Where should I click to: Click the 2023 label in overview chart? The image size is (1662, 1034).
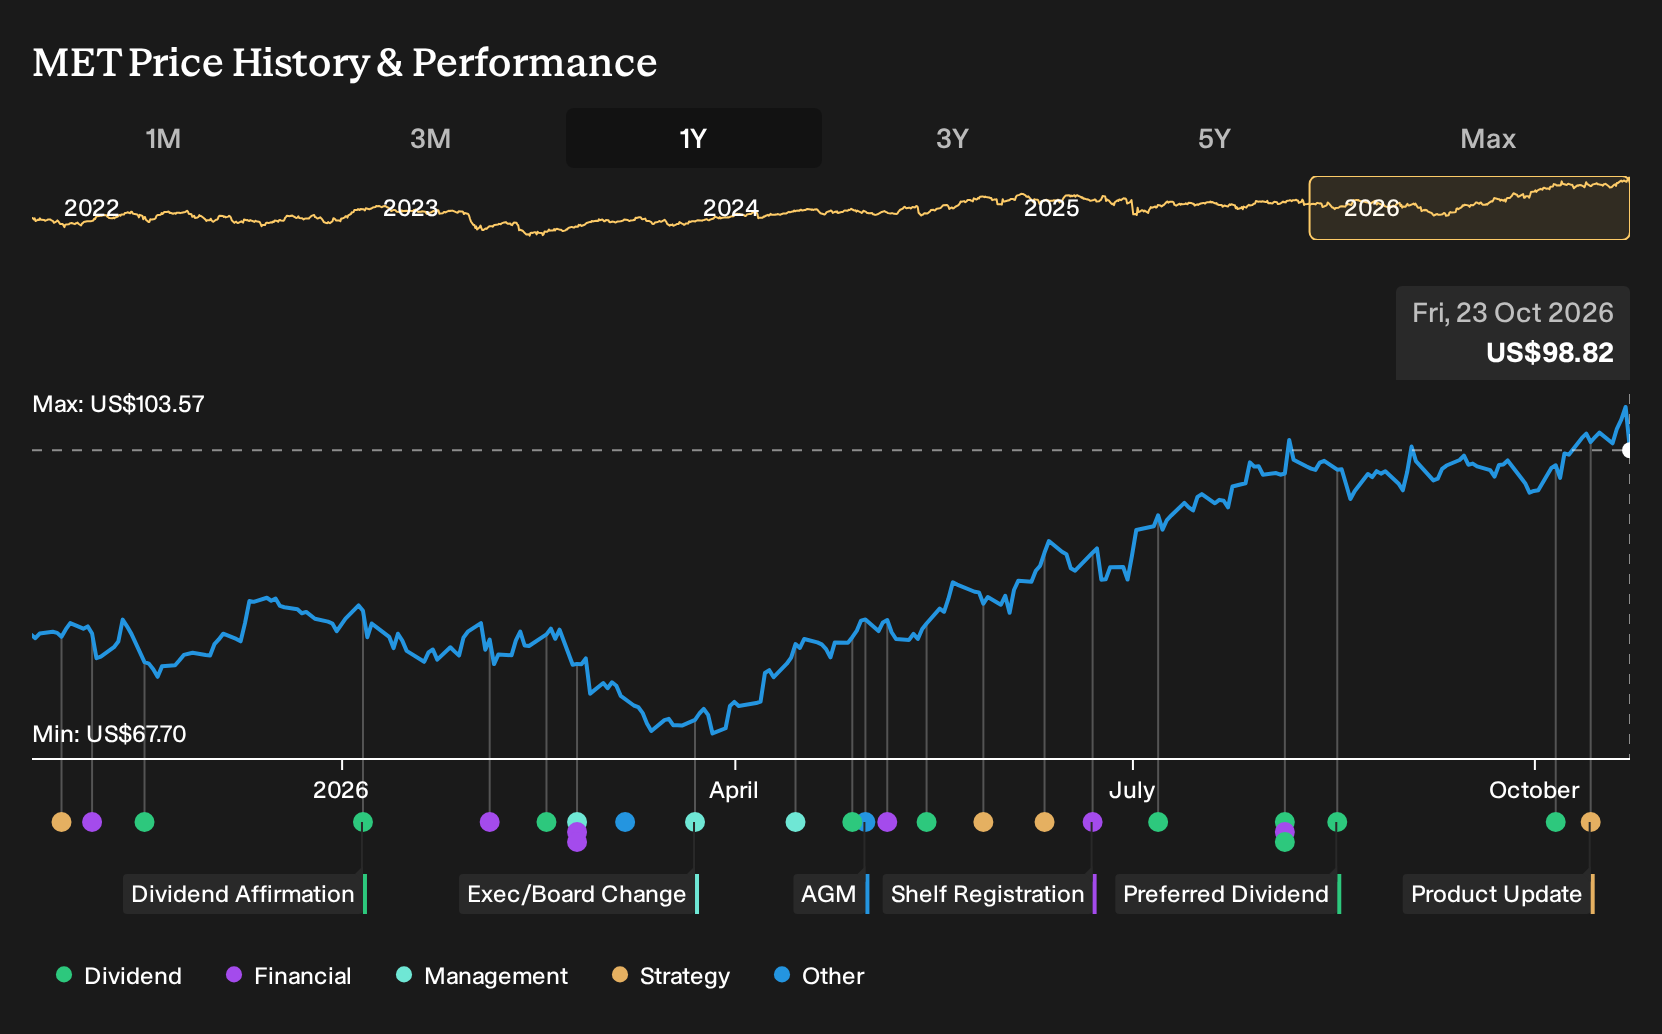tap(411, 208)
